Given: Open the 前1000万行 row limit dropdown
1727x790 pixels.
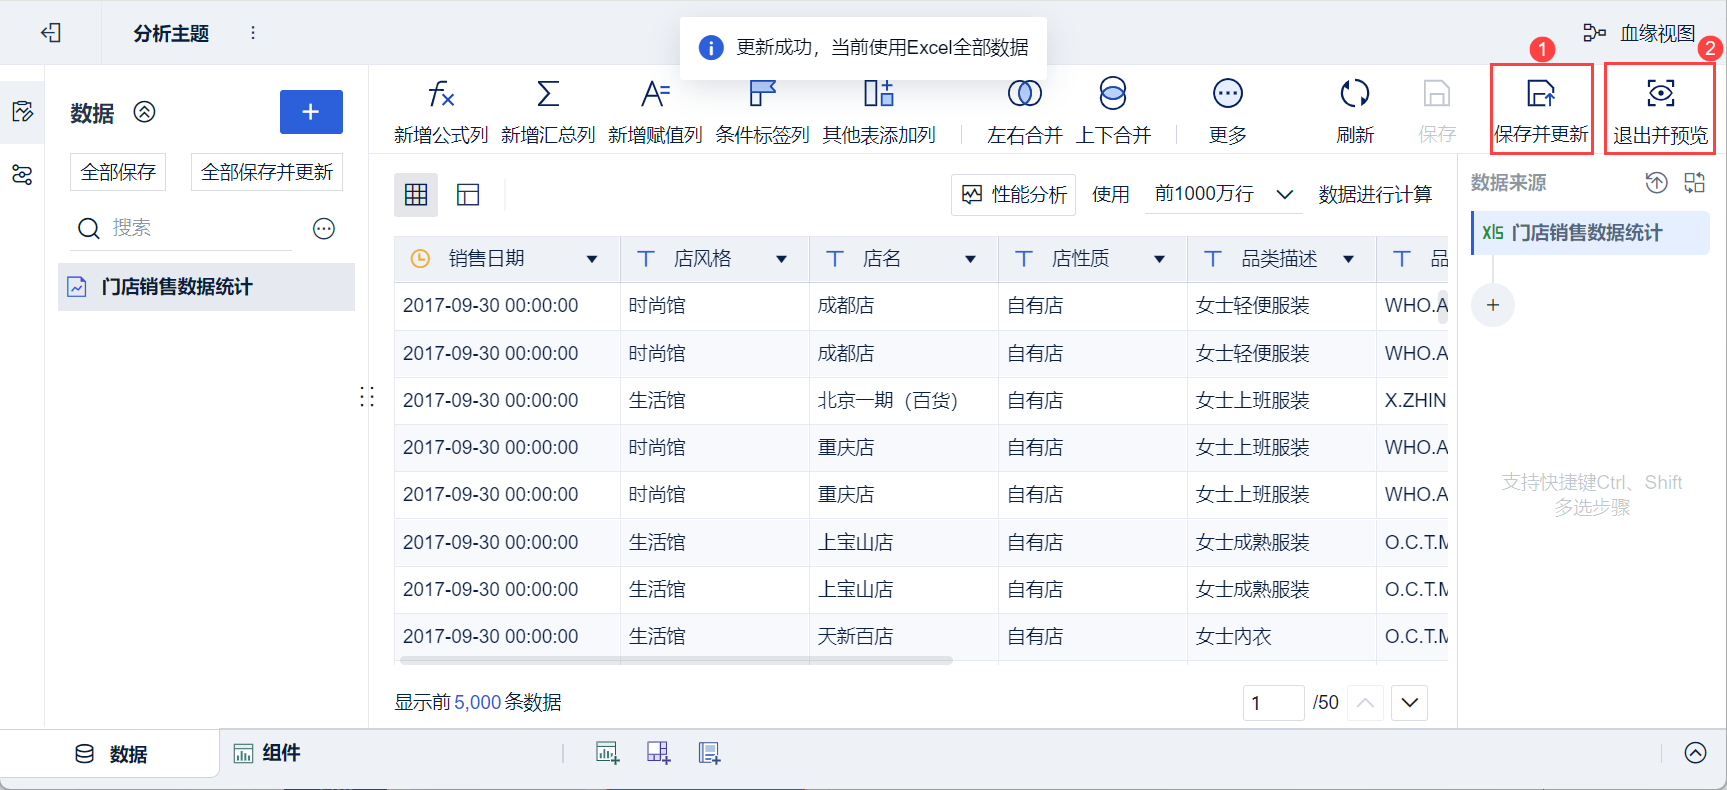Looking at the screenshot, I should 1224,194.
